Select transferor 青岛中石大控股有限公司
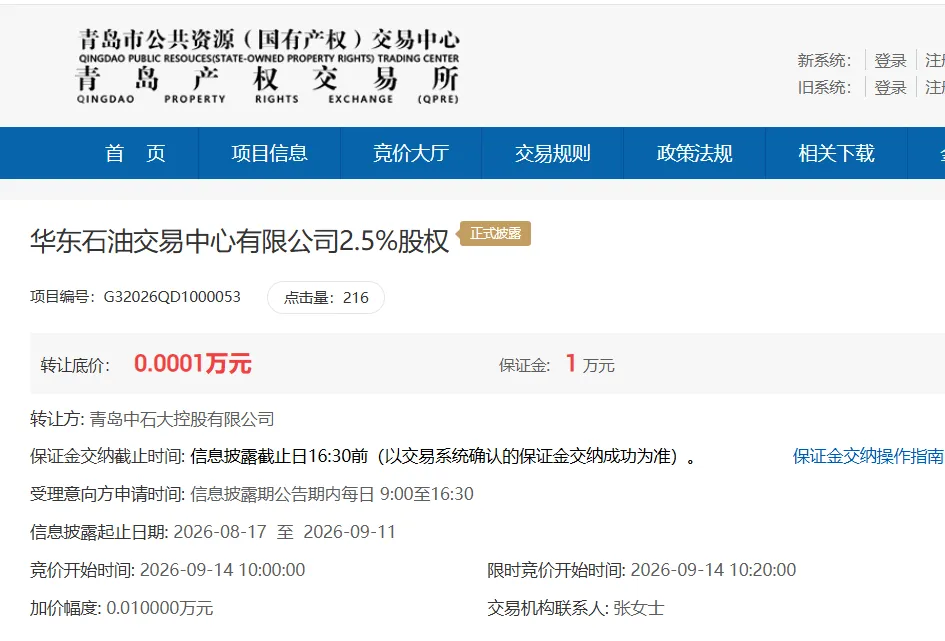 [182, 419]
